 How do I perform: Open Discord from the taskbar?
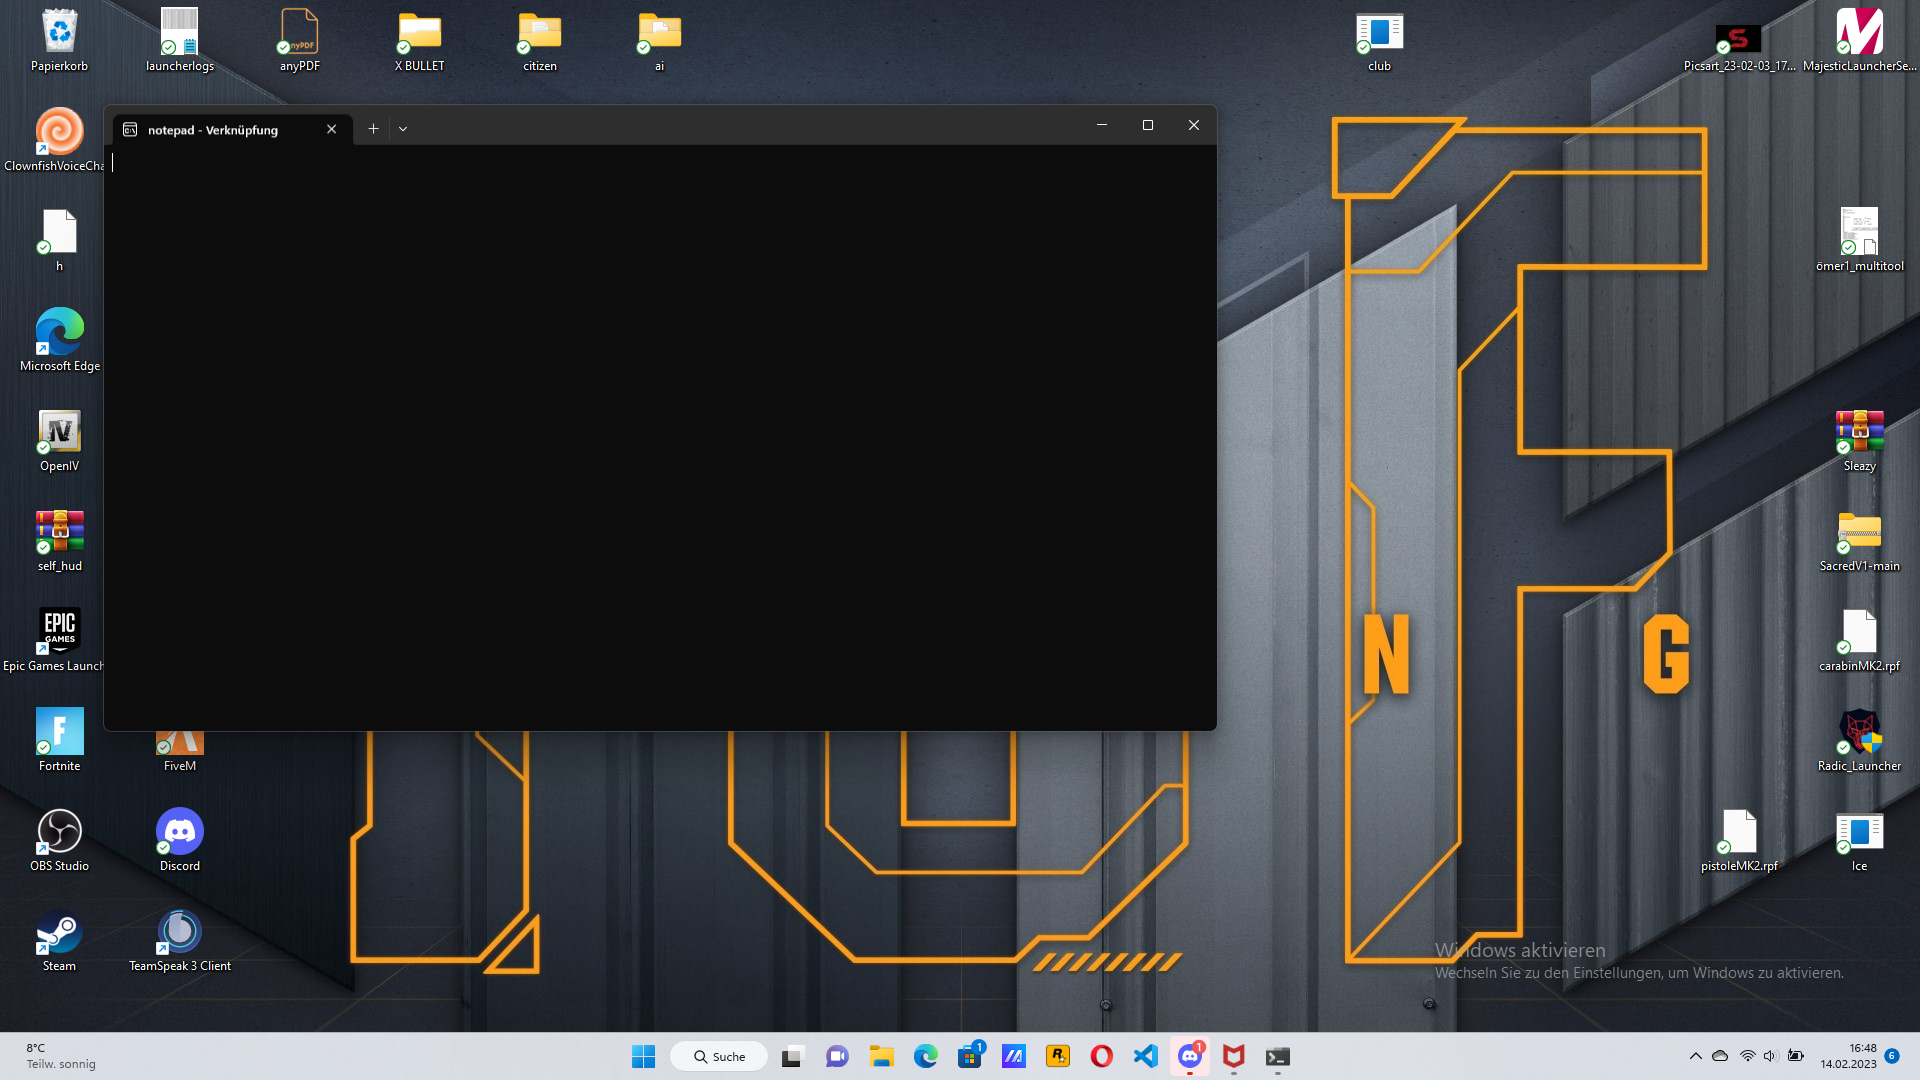click(1189, 1056)
